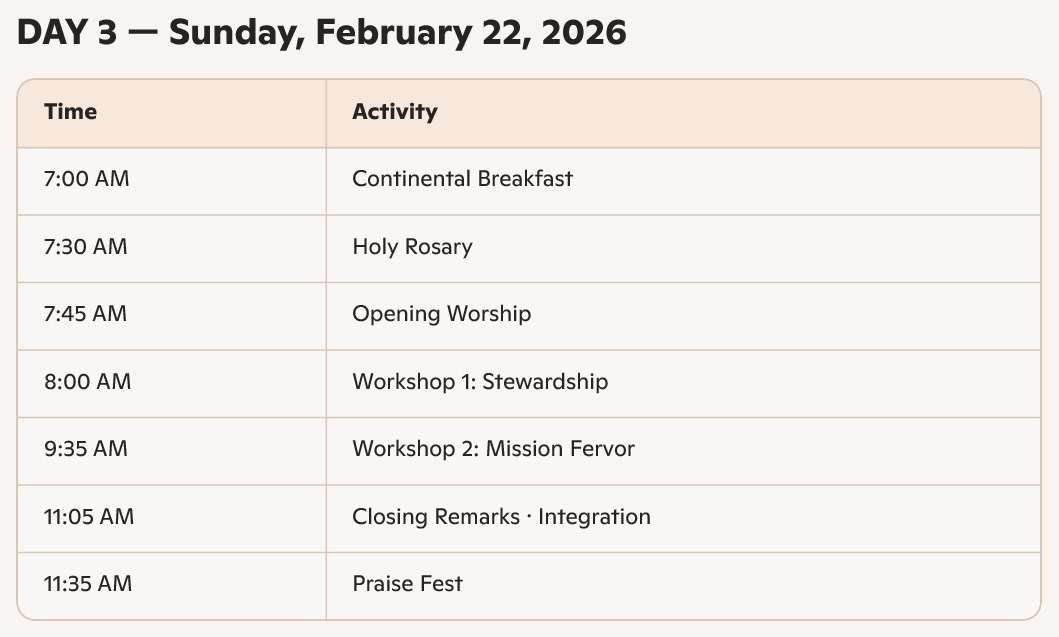Click February 22, 2026 in the heading

pyautogui.click(x=470, y=33)
